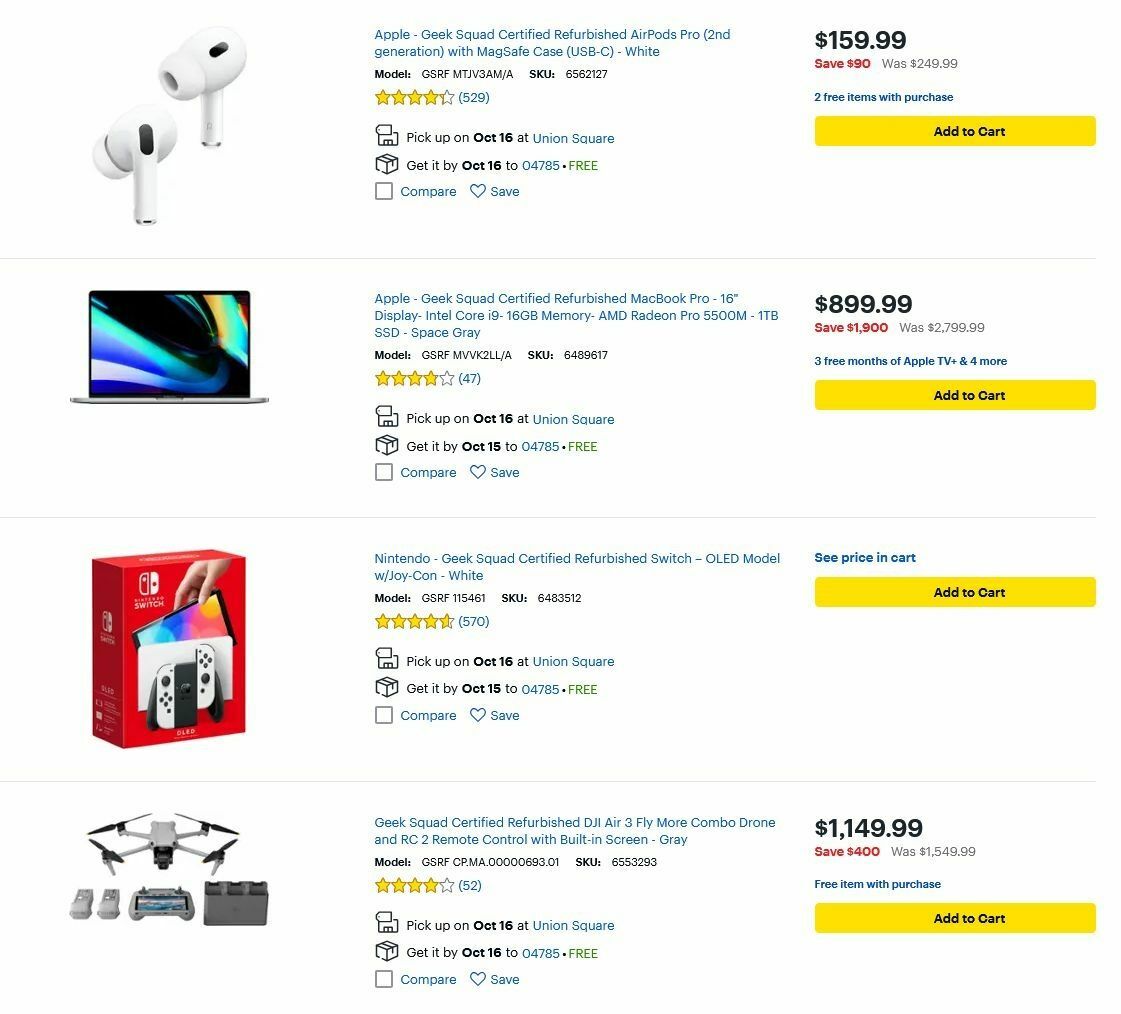
Task: Click the heart Save icon for DJI drone
Action: point(476,979)
